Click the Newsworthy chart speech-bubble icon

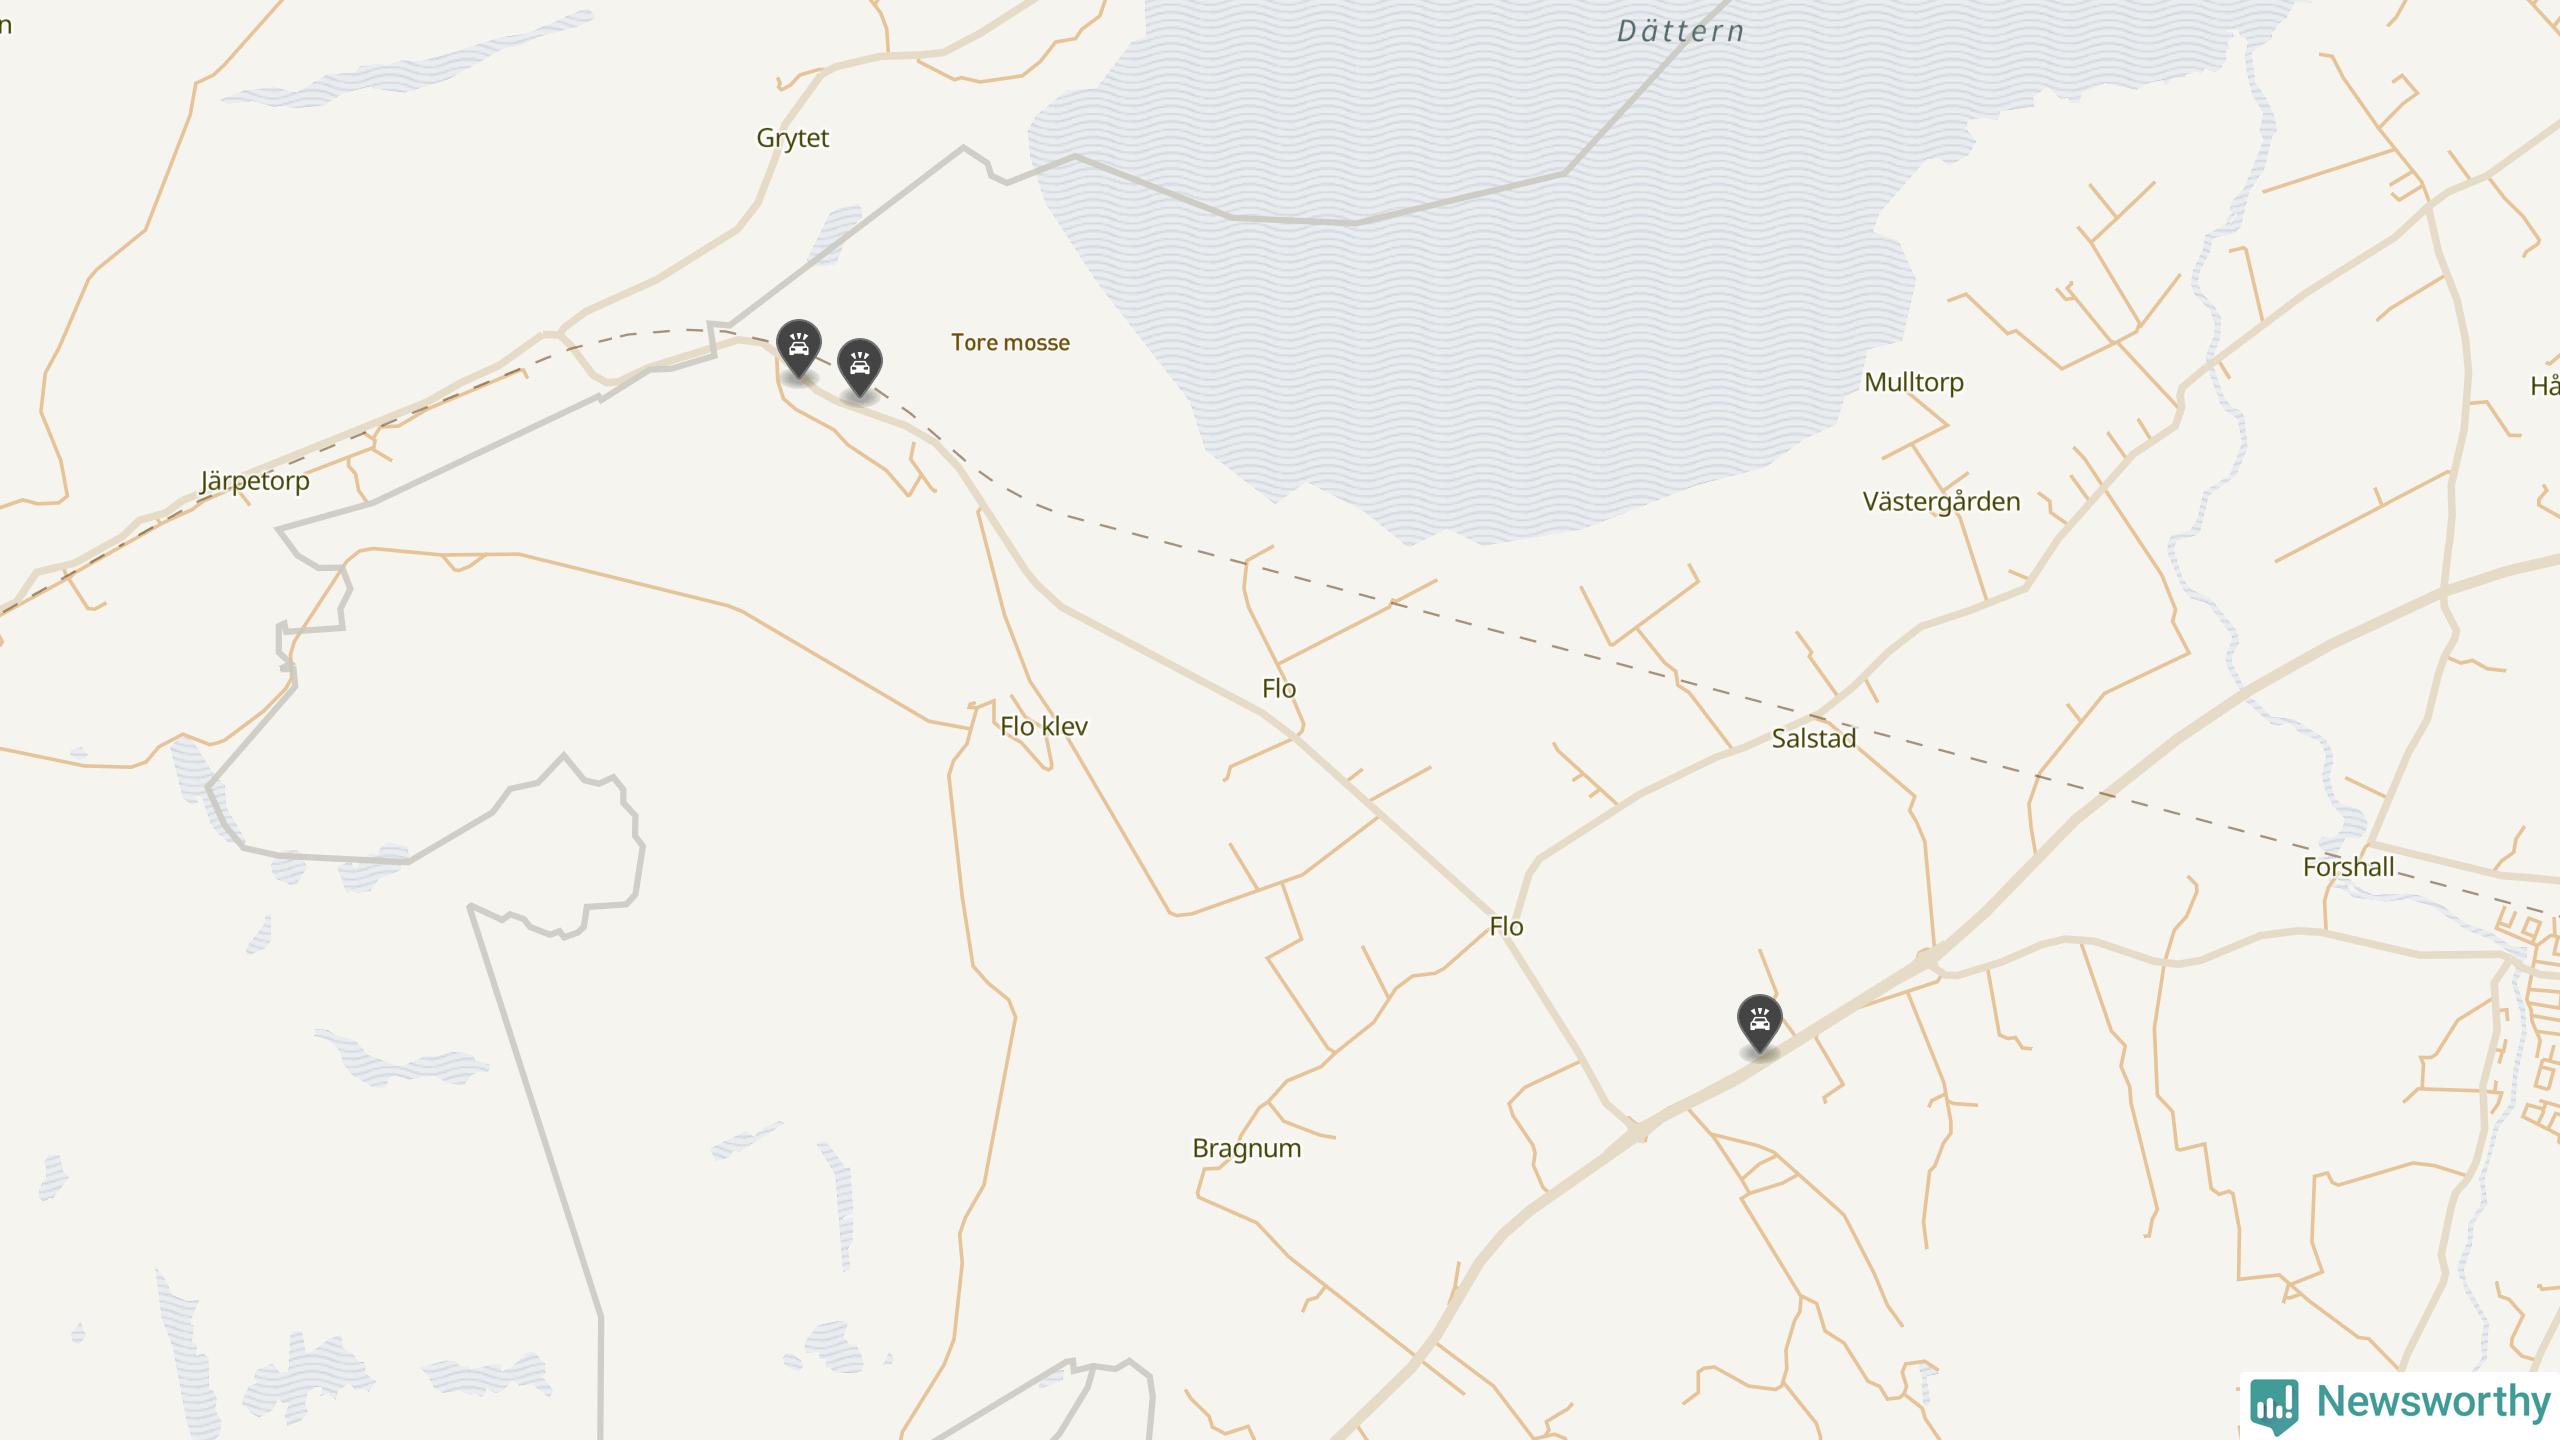2274,1404
